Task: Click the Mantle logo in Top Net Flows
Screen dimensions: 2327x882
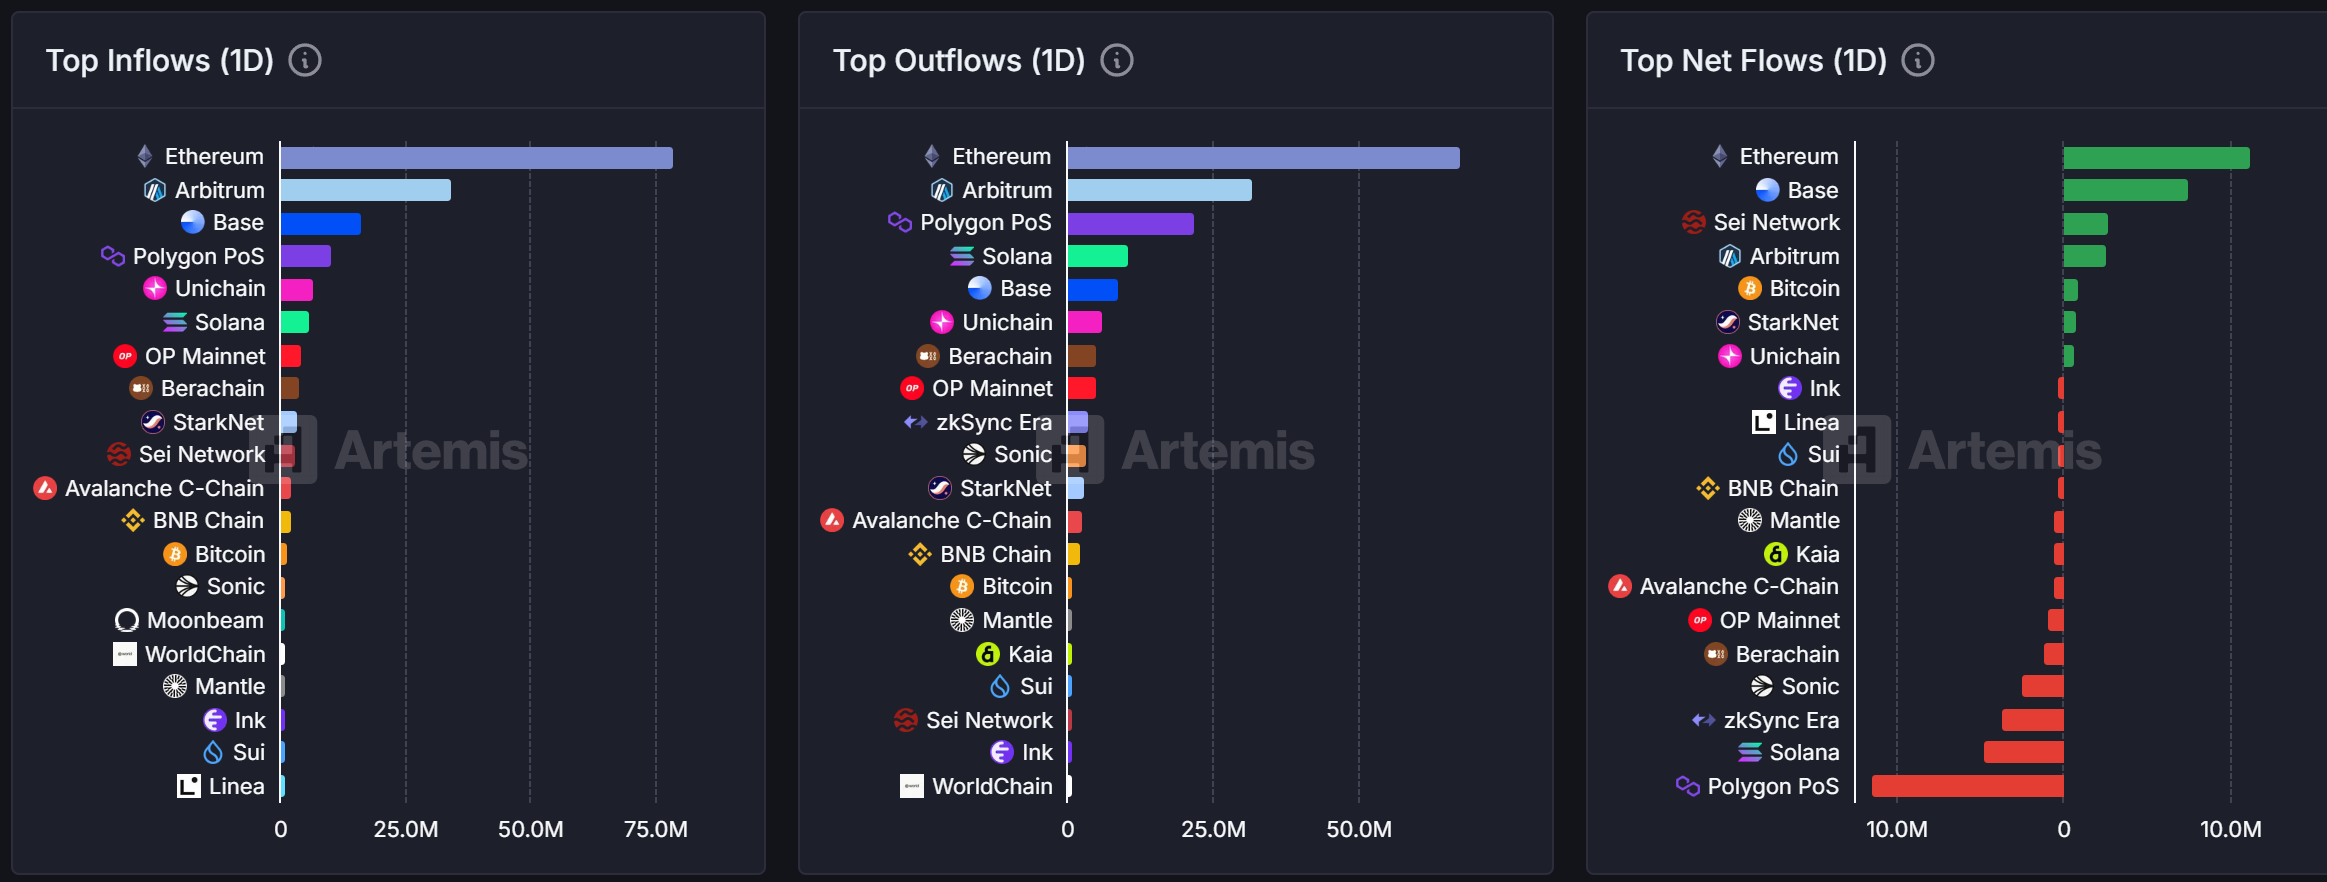Action: pos(1750,520)
